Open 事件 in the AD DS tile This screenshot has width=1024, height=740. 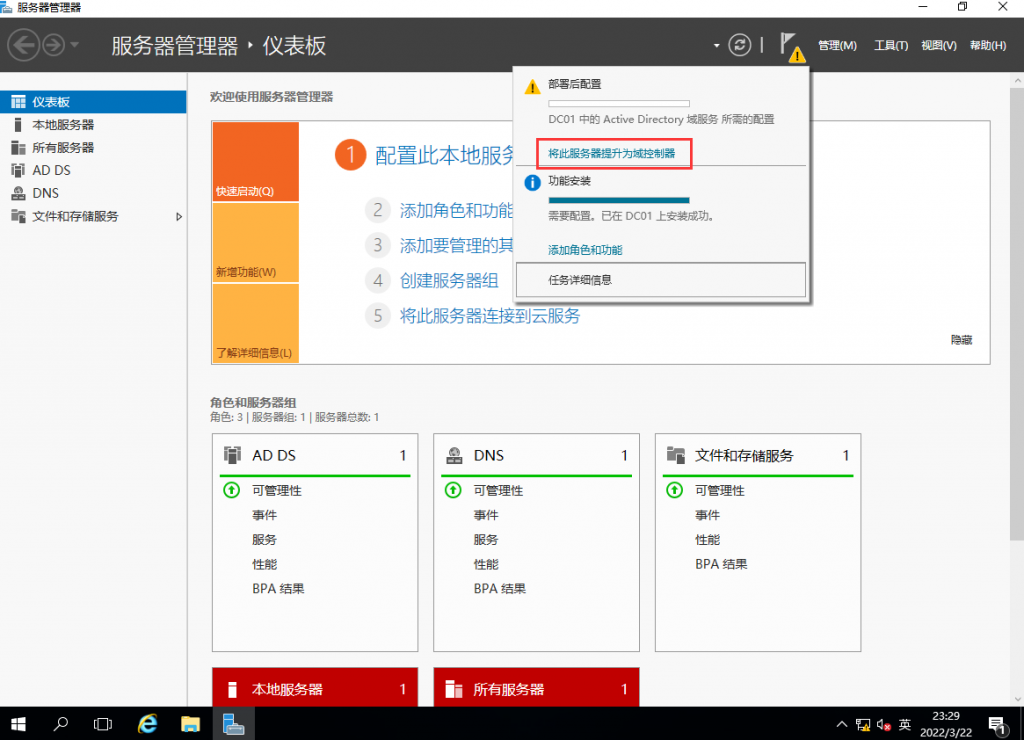tap(264, 515)
